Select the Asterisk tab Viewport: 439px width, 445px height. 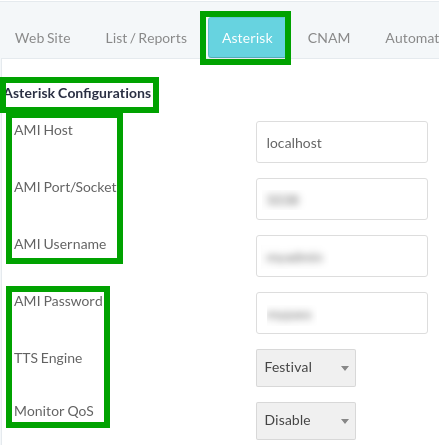click(x=247, y=38)
